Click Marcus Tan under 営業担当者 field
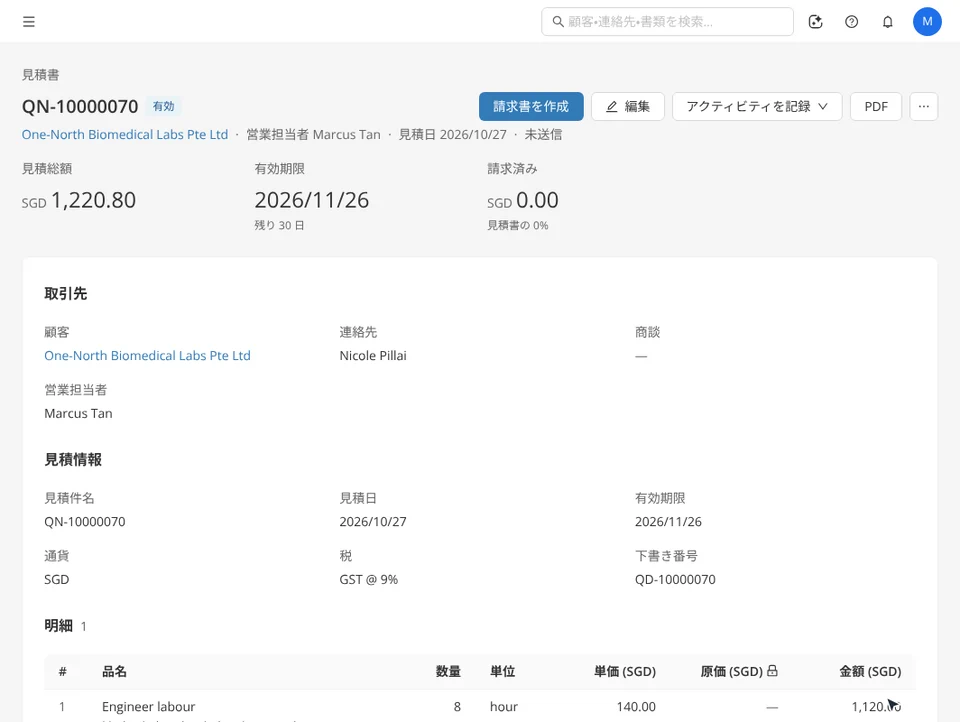Image resolution: width=960 pixels, height=722 pixels. 78,413
